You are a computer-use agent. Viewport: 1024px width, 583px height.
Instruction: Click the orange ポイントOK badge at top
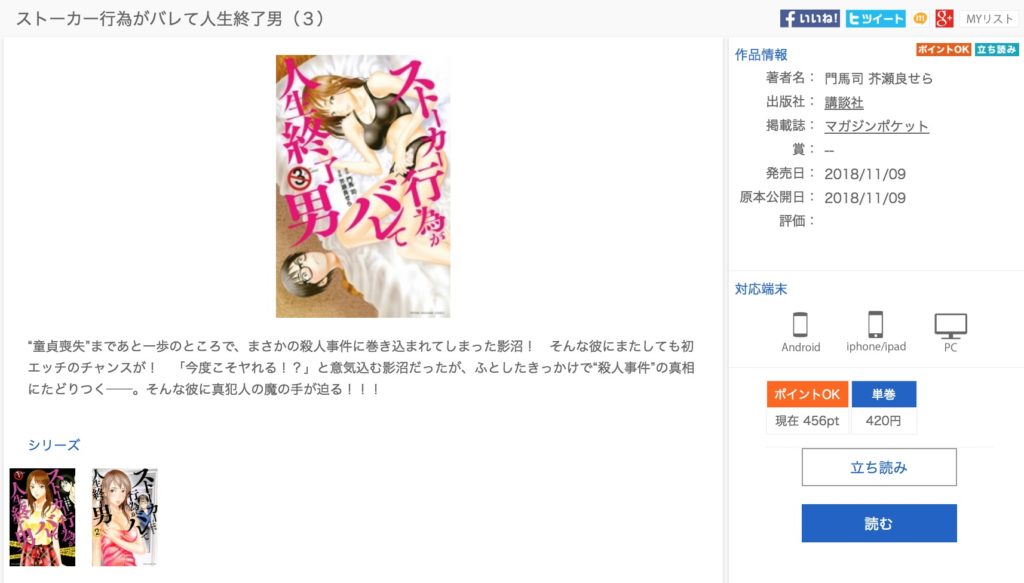click(x=943, y=50)
